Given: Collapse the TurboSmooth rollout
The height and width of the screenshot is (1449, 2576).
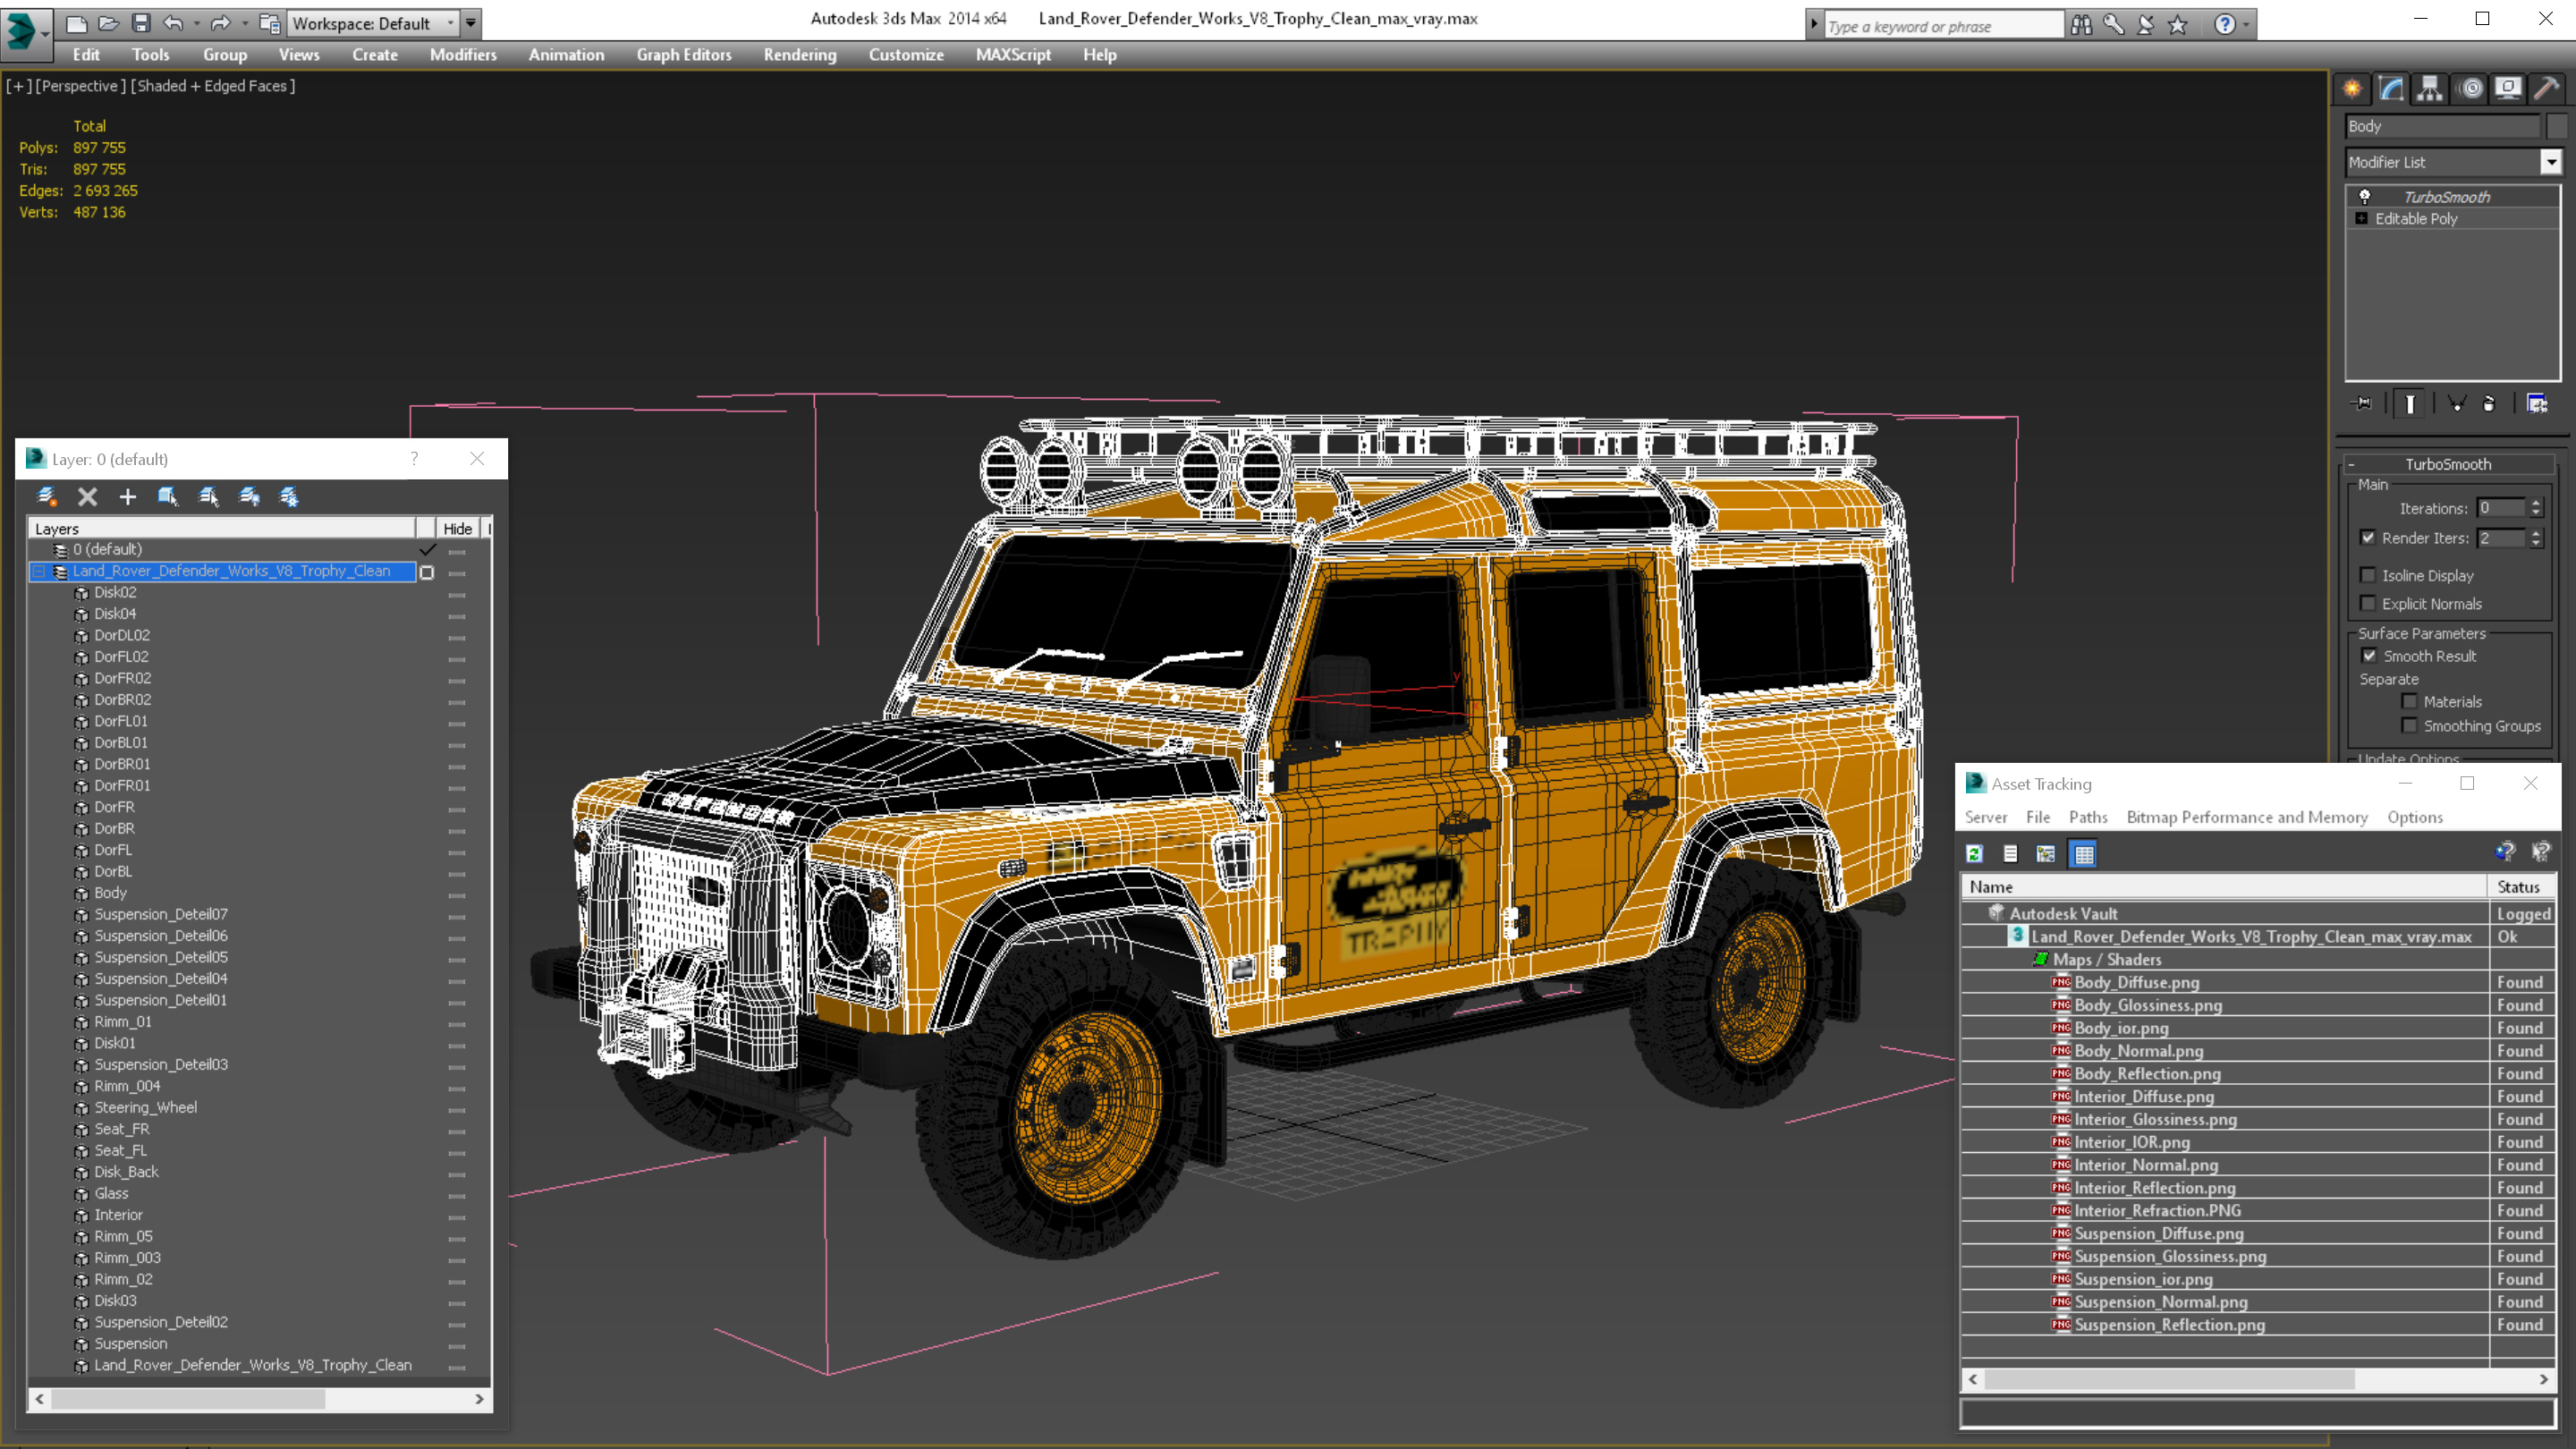Looking at the screenshot, I should tap(2352, 464).
